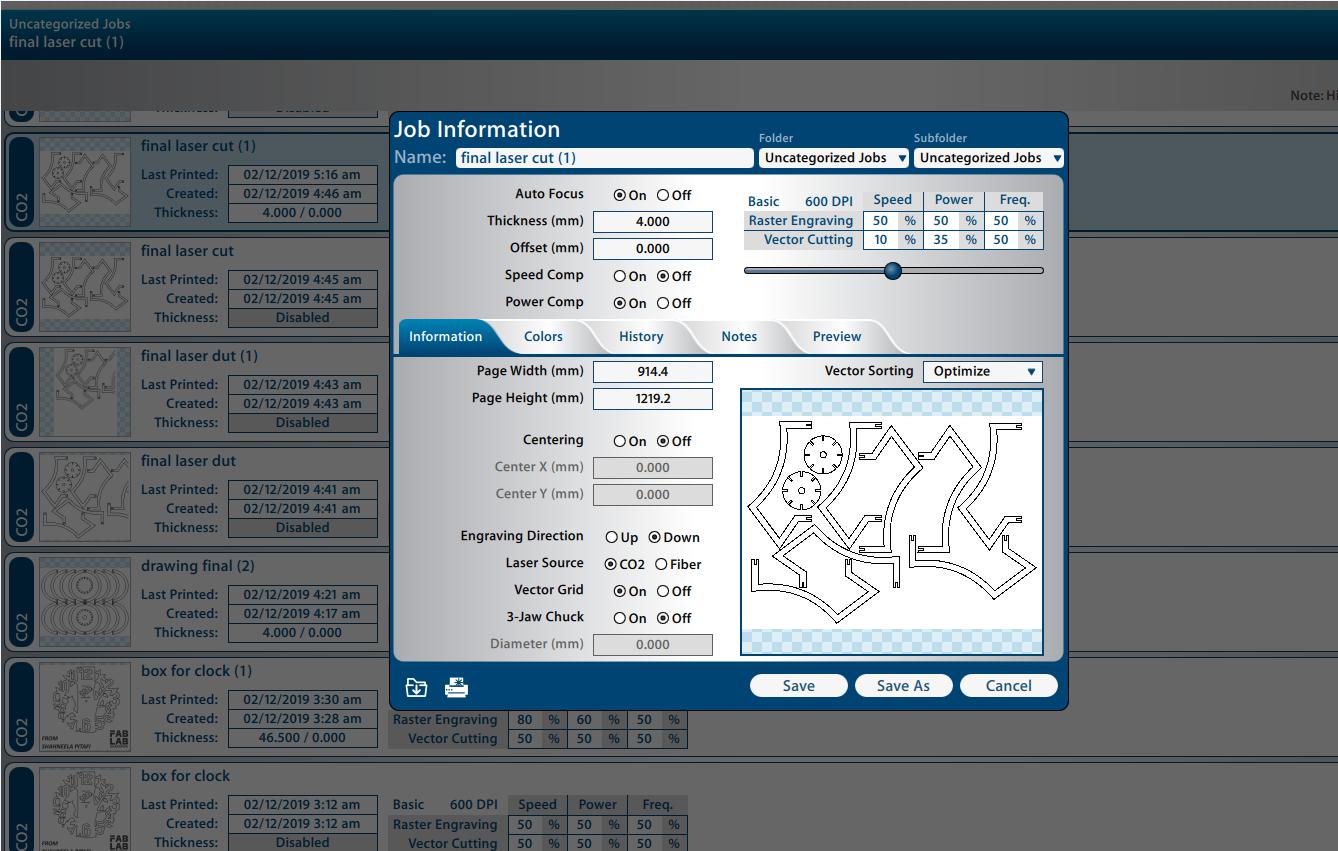1338x851 pixels.
Task: Select the final laser dut (1) thumbnail
Action: 84,391
